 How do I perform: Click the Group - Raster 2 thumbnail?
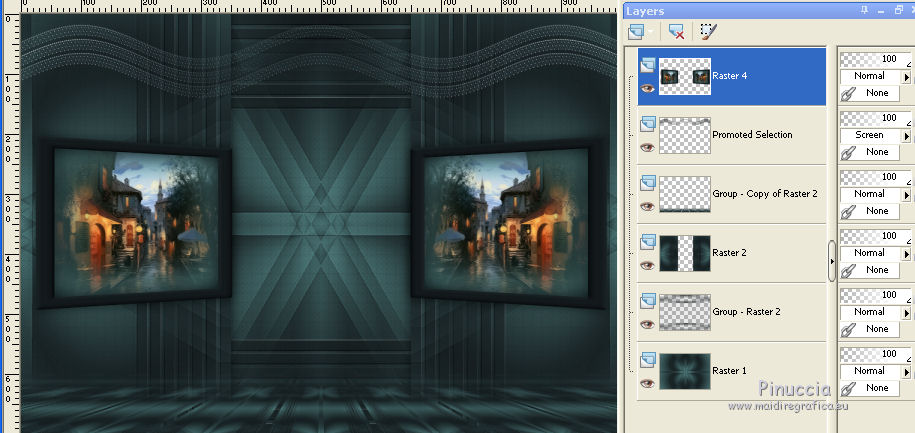pyautogui.click(x=684, y=312)
